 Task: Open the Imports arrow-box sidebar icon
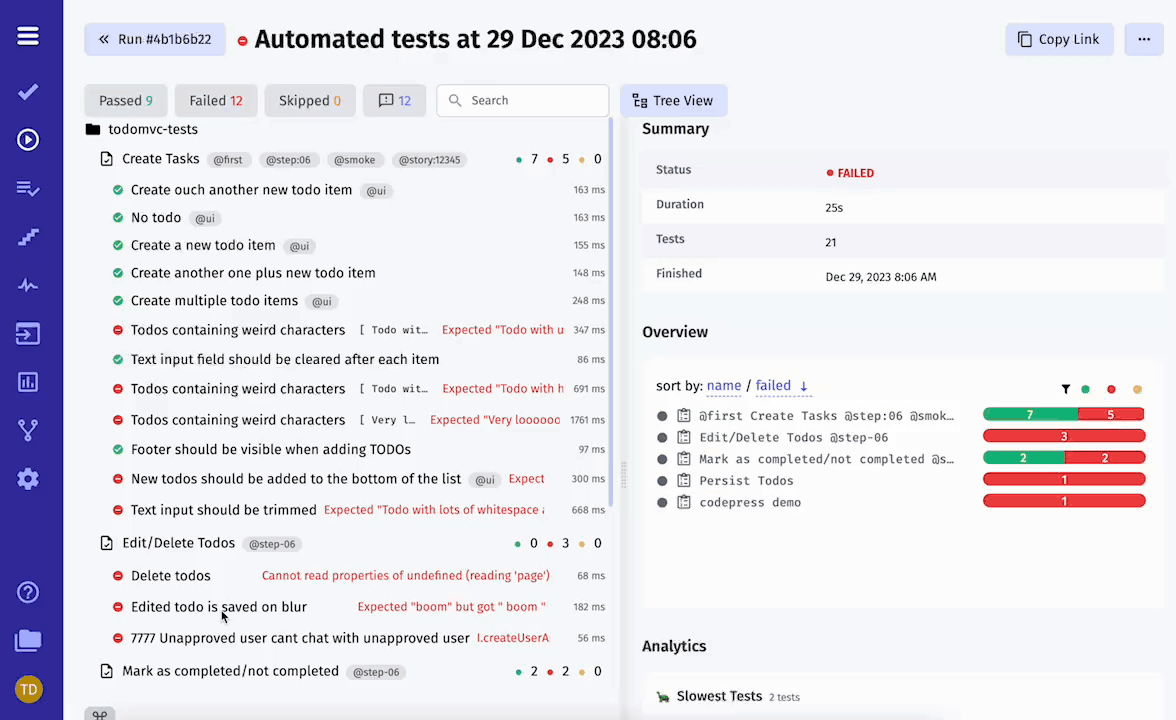click(x=28, y=334)
